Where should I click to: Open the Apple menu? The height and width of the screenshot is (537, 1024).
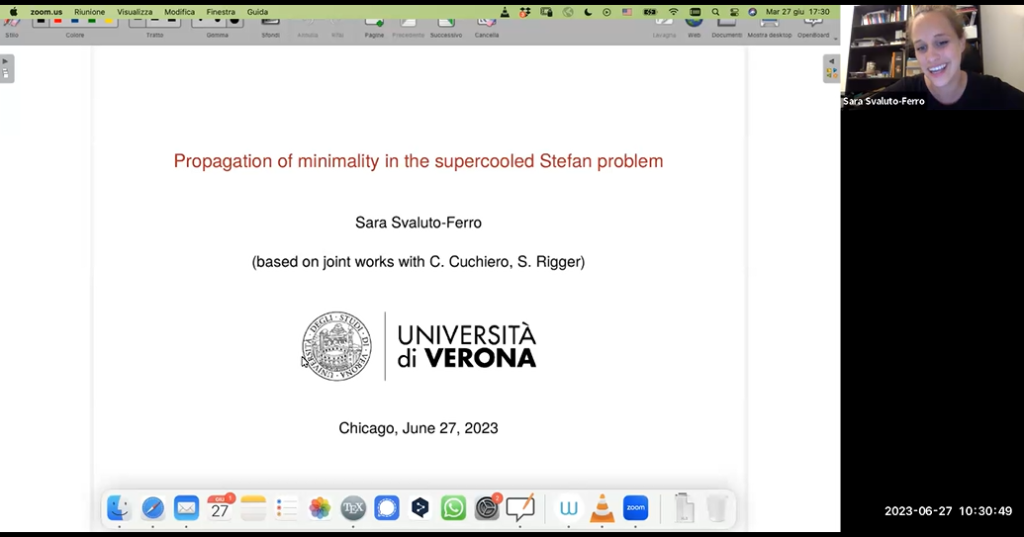coord(13,12)
